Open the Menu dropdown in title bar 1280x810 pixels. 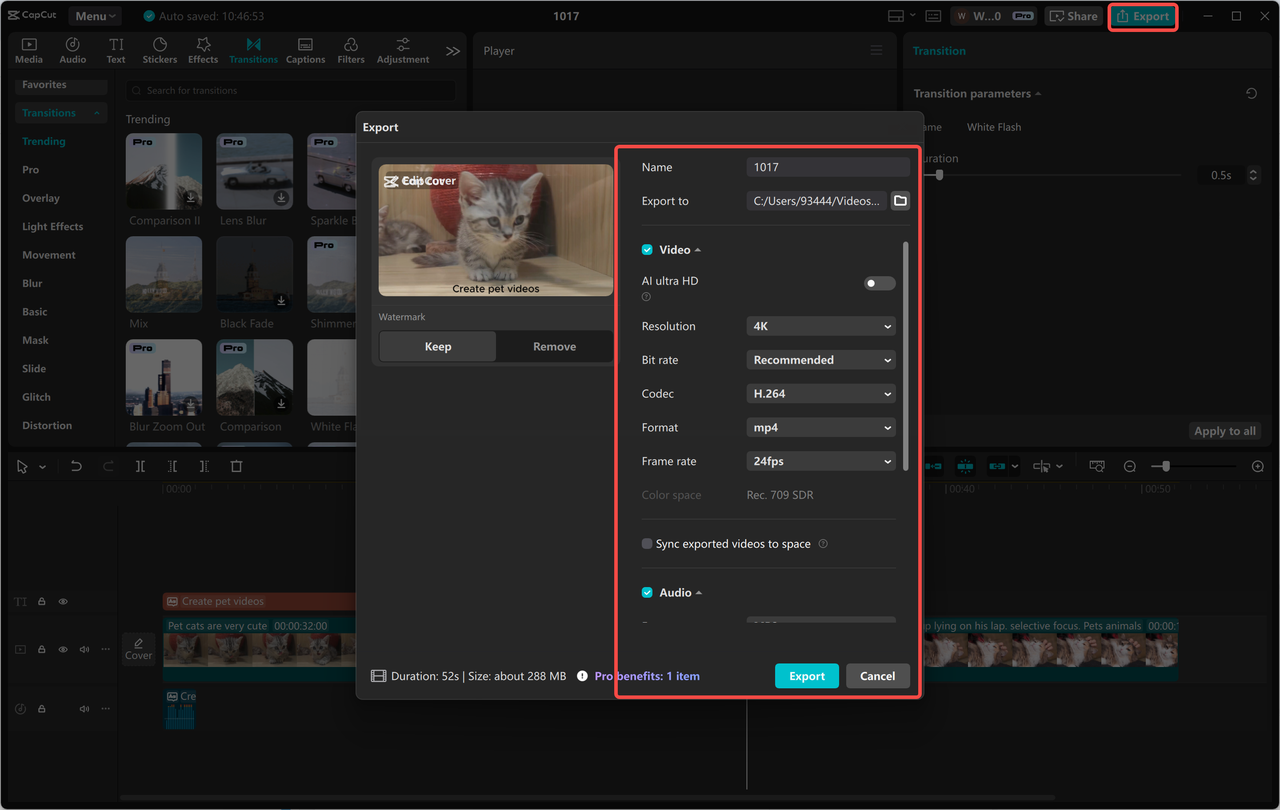point(95,16)
